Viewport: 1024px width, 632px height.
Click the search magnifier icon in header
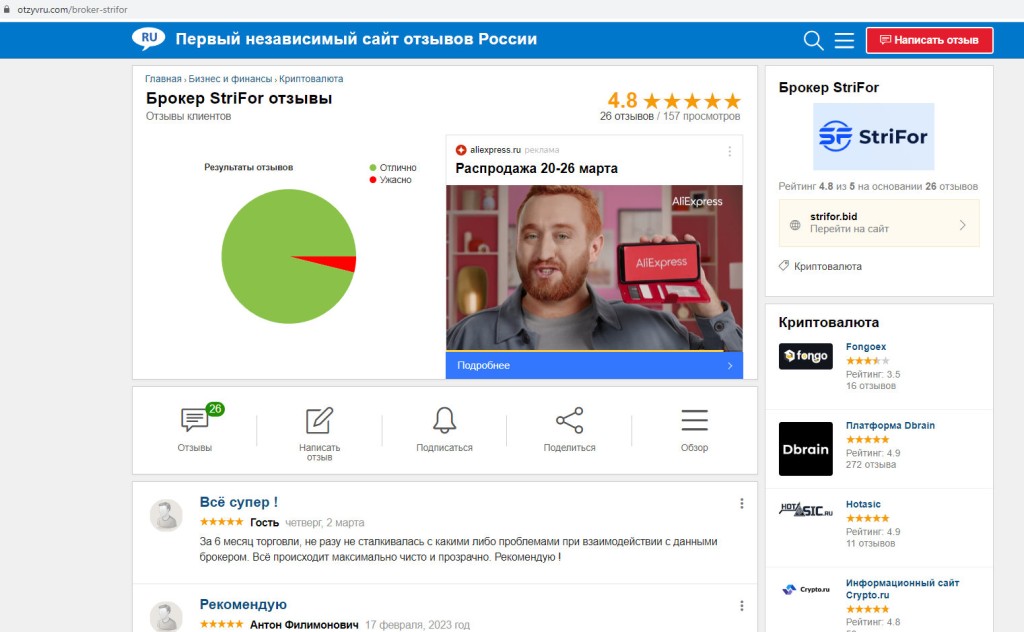[813, 40]
